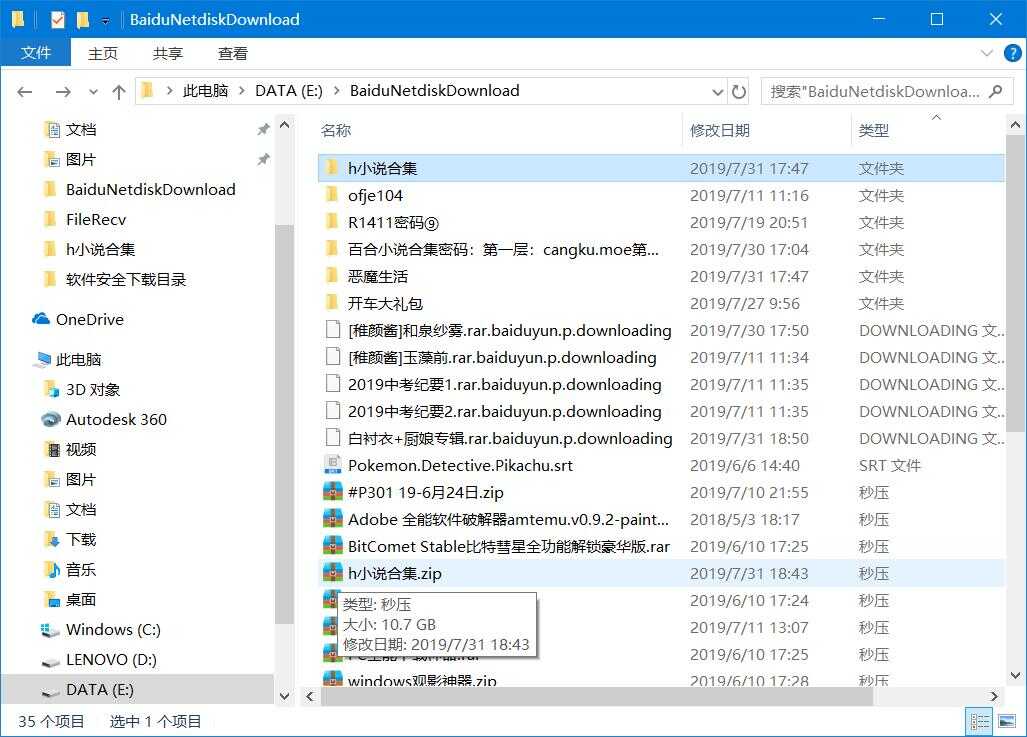The image size is (1027, 737).
Task: Click icon of Pokemon.Detective.Pikachu.srt file
Action: pyautogui.click(x=333, y=464)
